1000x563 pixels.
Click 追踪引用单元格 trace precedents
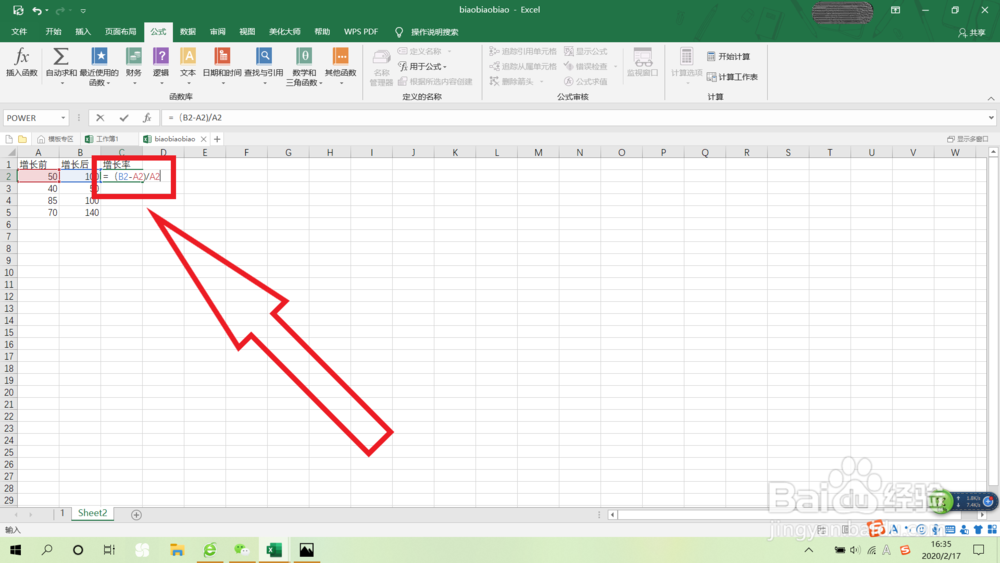(x=523, y=51)
